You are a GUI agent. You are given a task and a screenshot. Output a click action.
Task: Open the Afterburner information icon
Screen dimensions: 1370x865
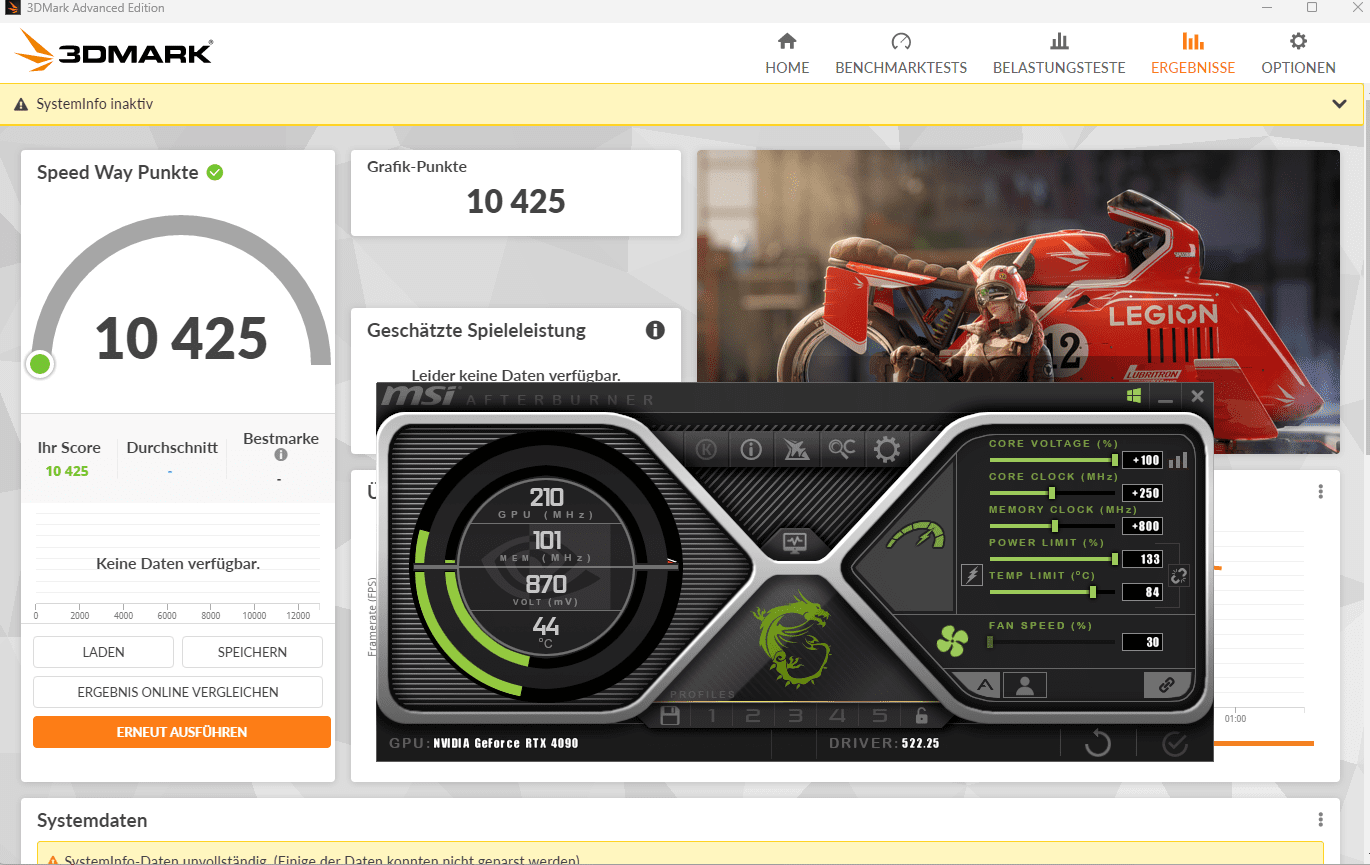(x=751, y=449)
